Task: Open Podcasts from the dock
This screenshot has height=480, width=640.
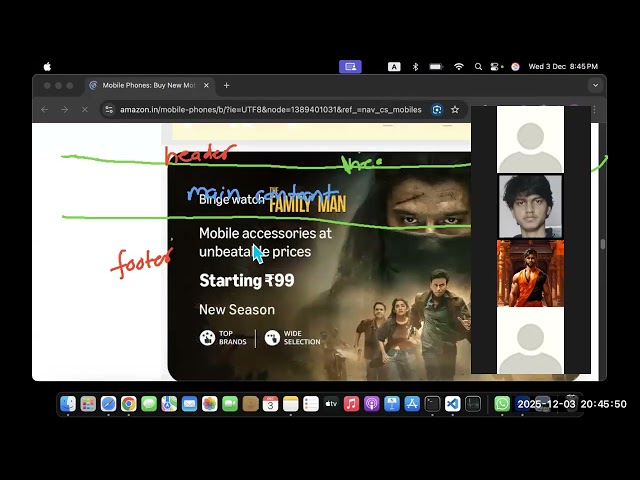Action: tap(371, 404)
